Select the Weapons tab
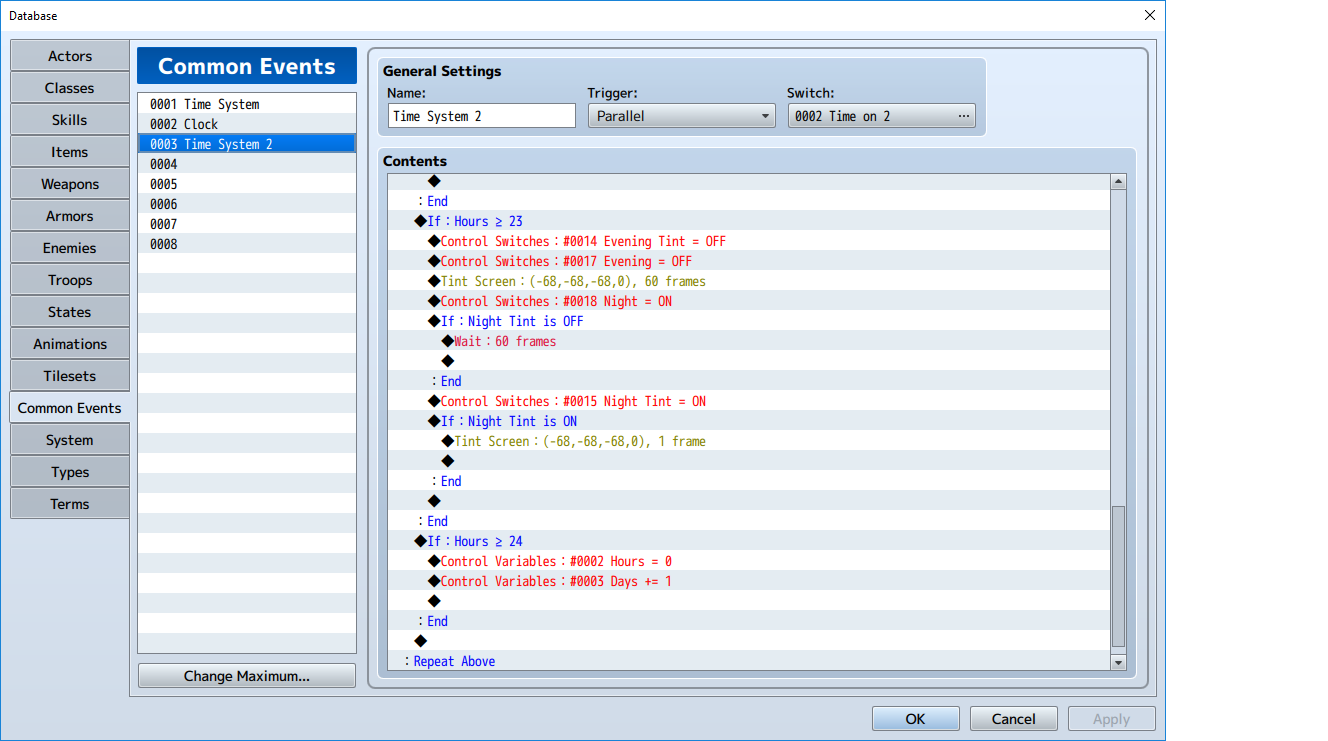This screenshot has height=741, width=1328. [x=70, y=184]
